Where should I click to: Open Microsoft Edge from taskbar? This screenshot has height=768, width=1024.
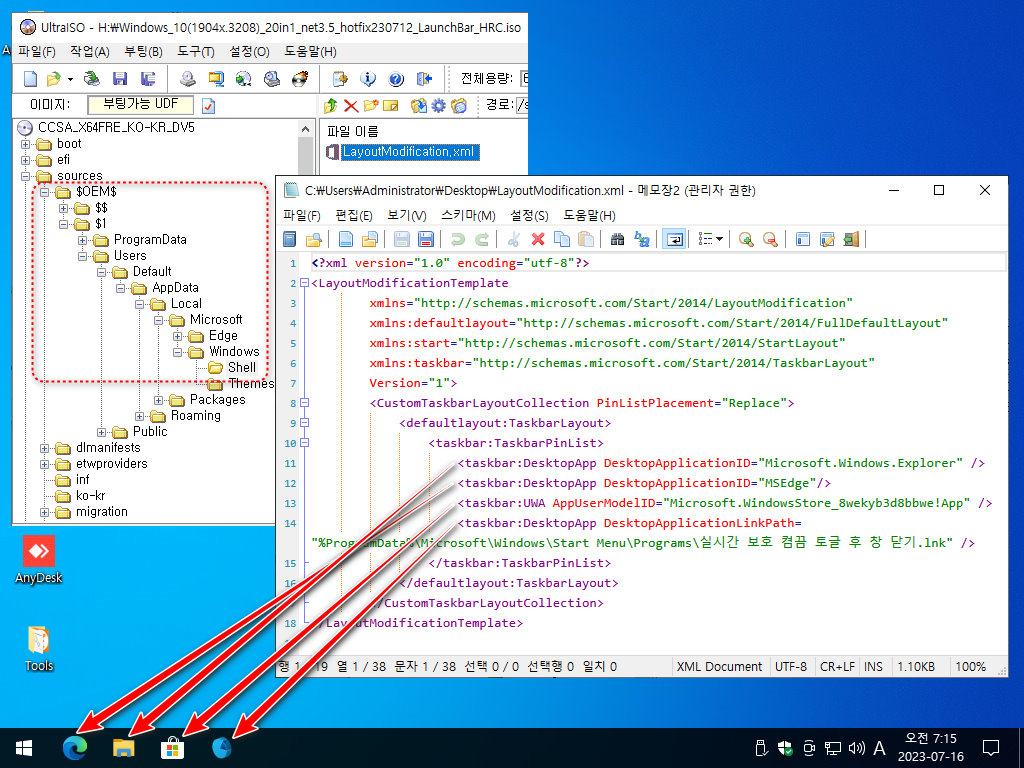pyautogui.click(x=74, y=748)
